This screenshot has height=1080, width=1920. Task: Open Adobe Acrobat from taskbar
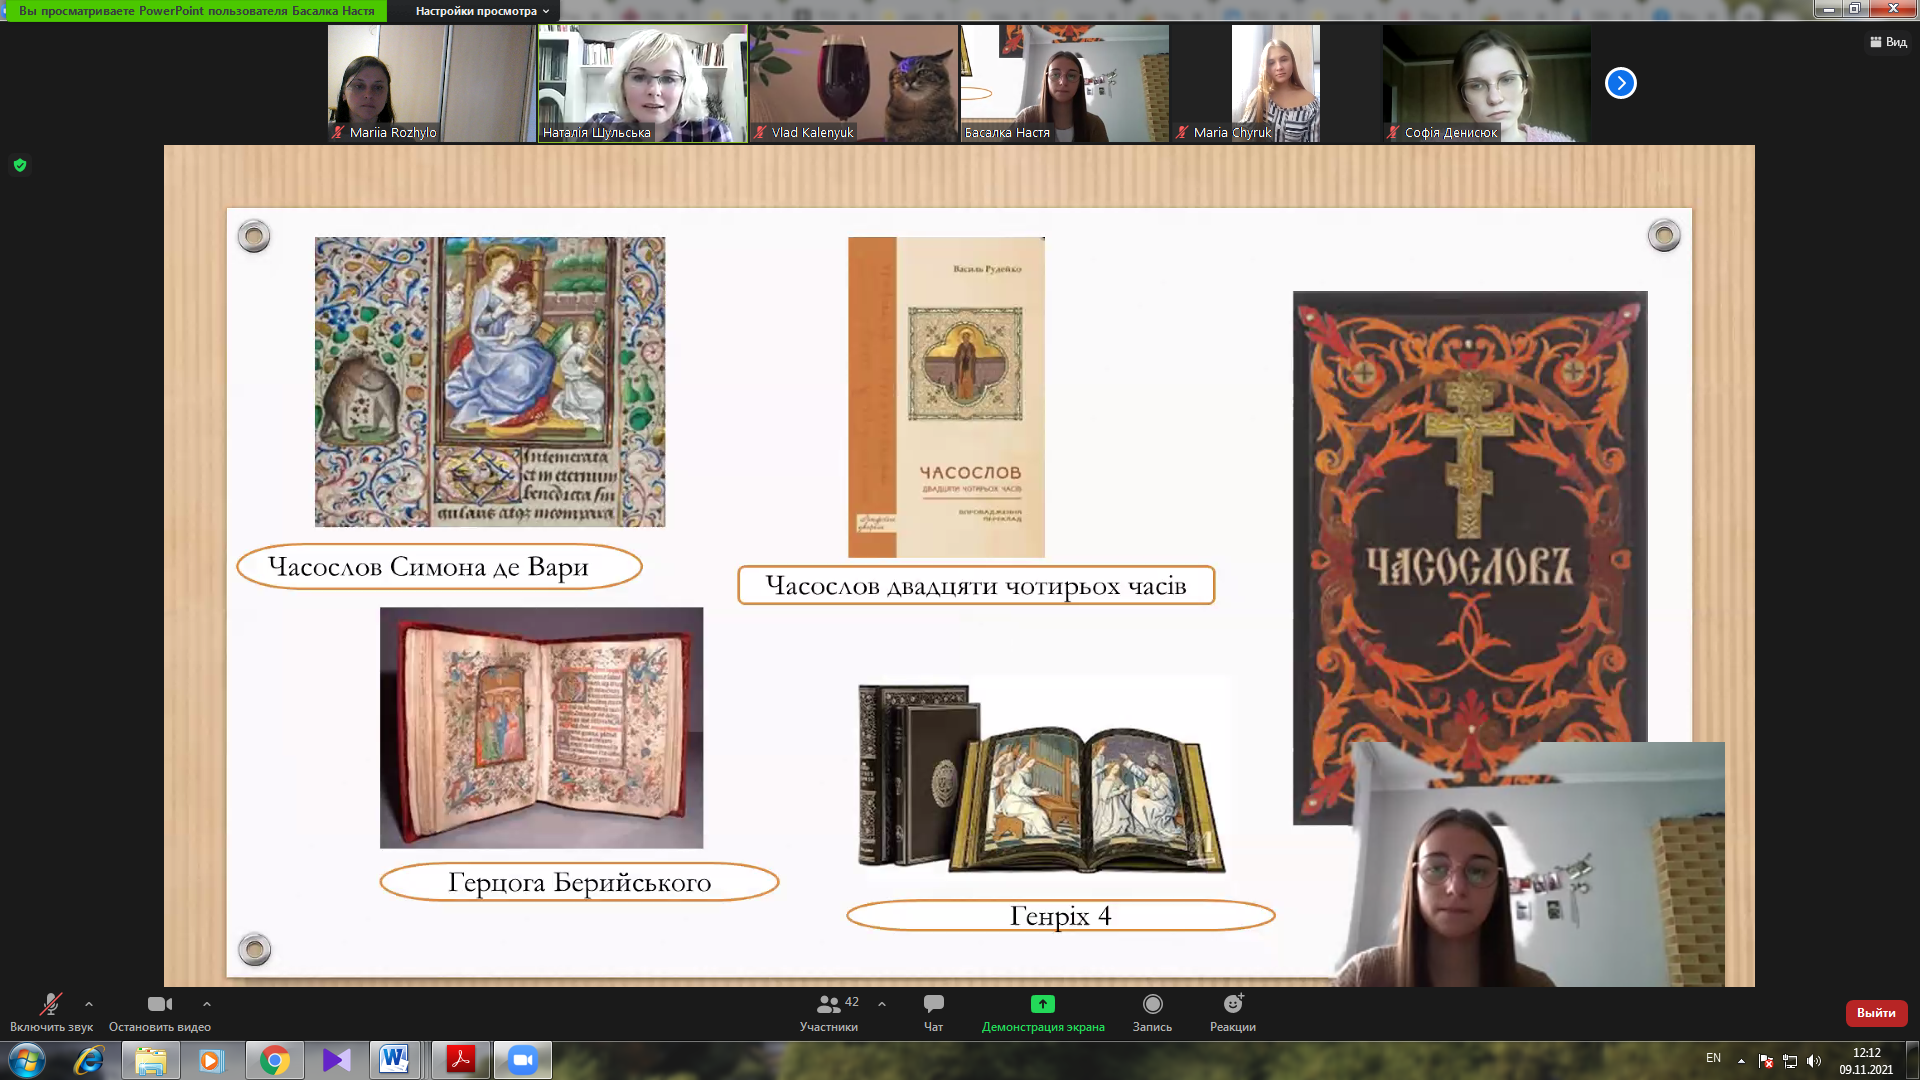point(460,1060)
